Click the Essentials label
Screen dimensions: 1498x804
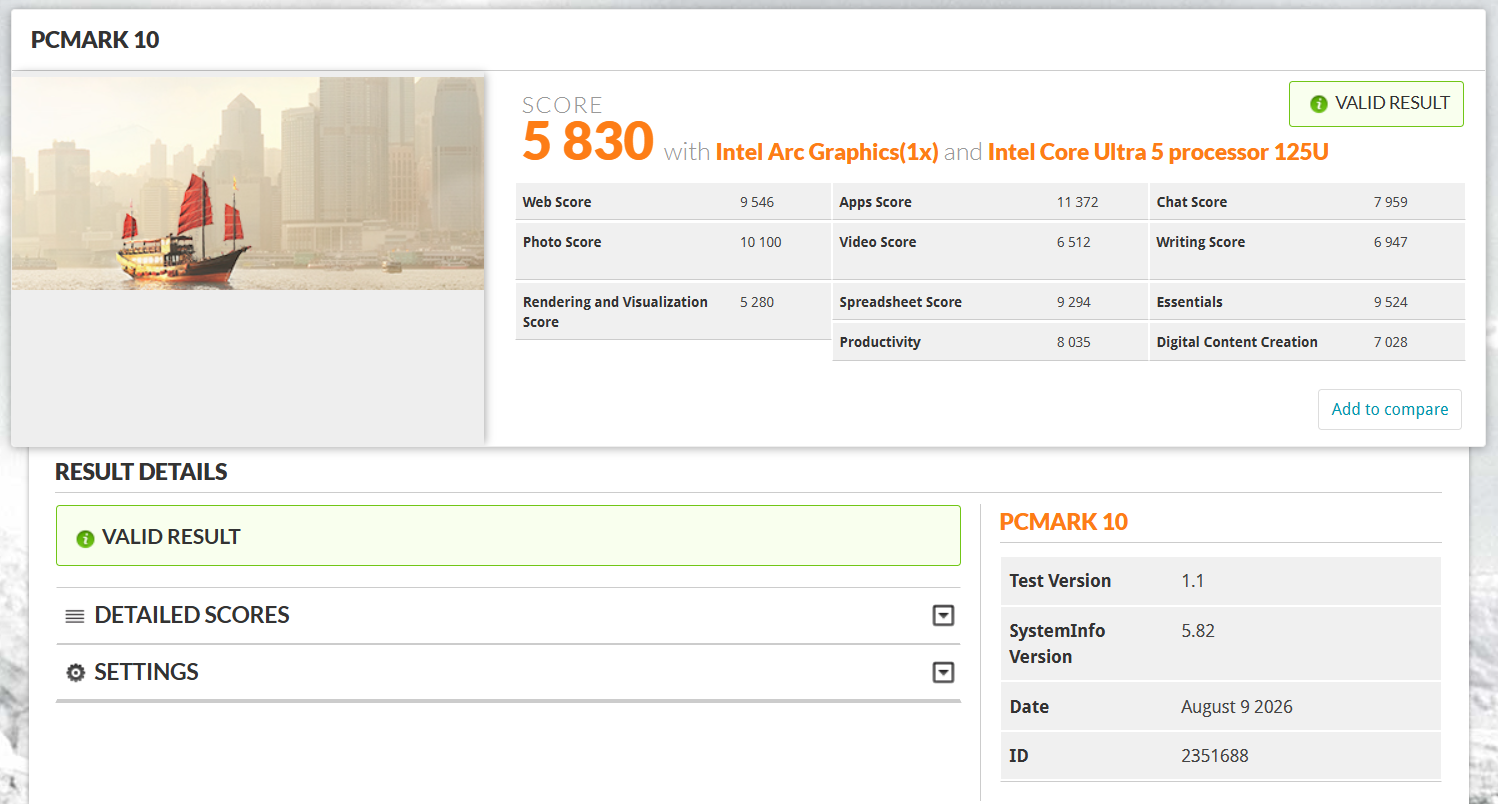click(x=1190, y=302)
